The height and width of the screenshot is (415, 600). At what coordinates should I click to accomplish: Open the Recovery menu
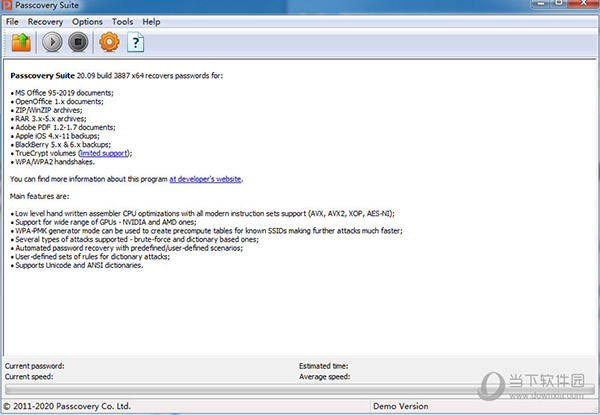(x=45, y=22)
